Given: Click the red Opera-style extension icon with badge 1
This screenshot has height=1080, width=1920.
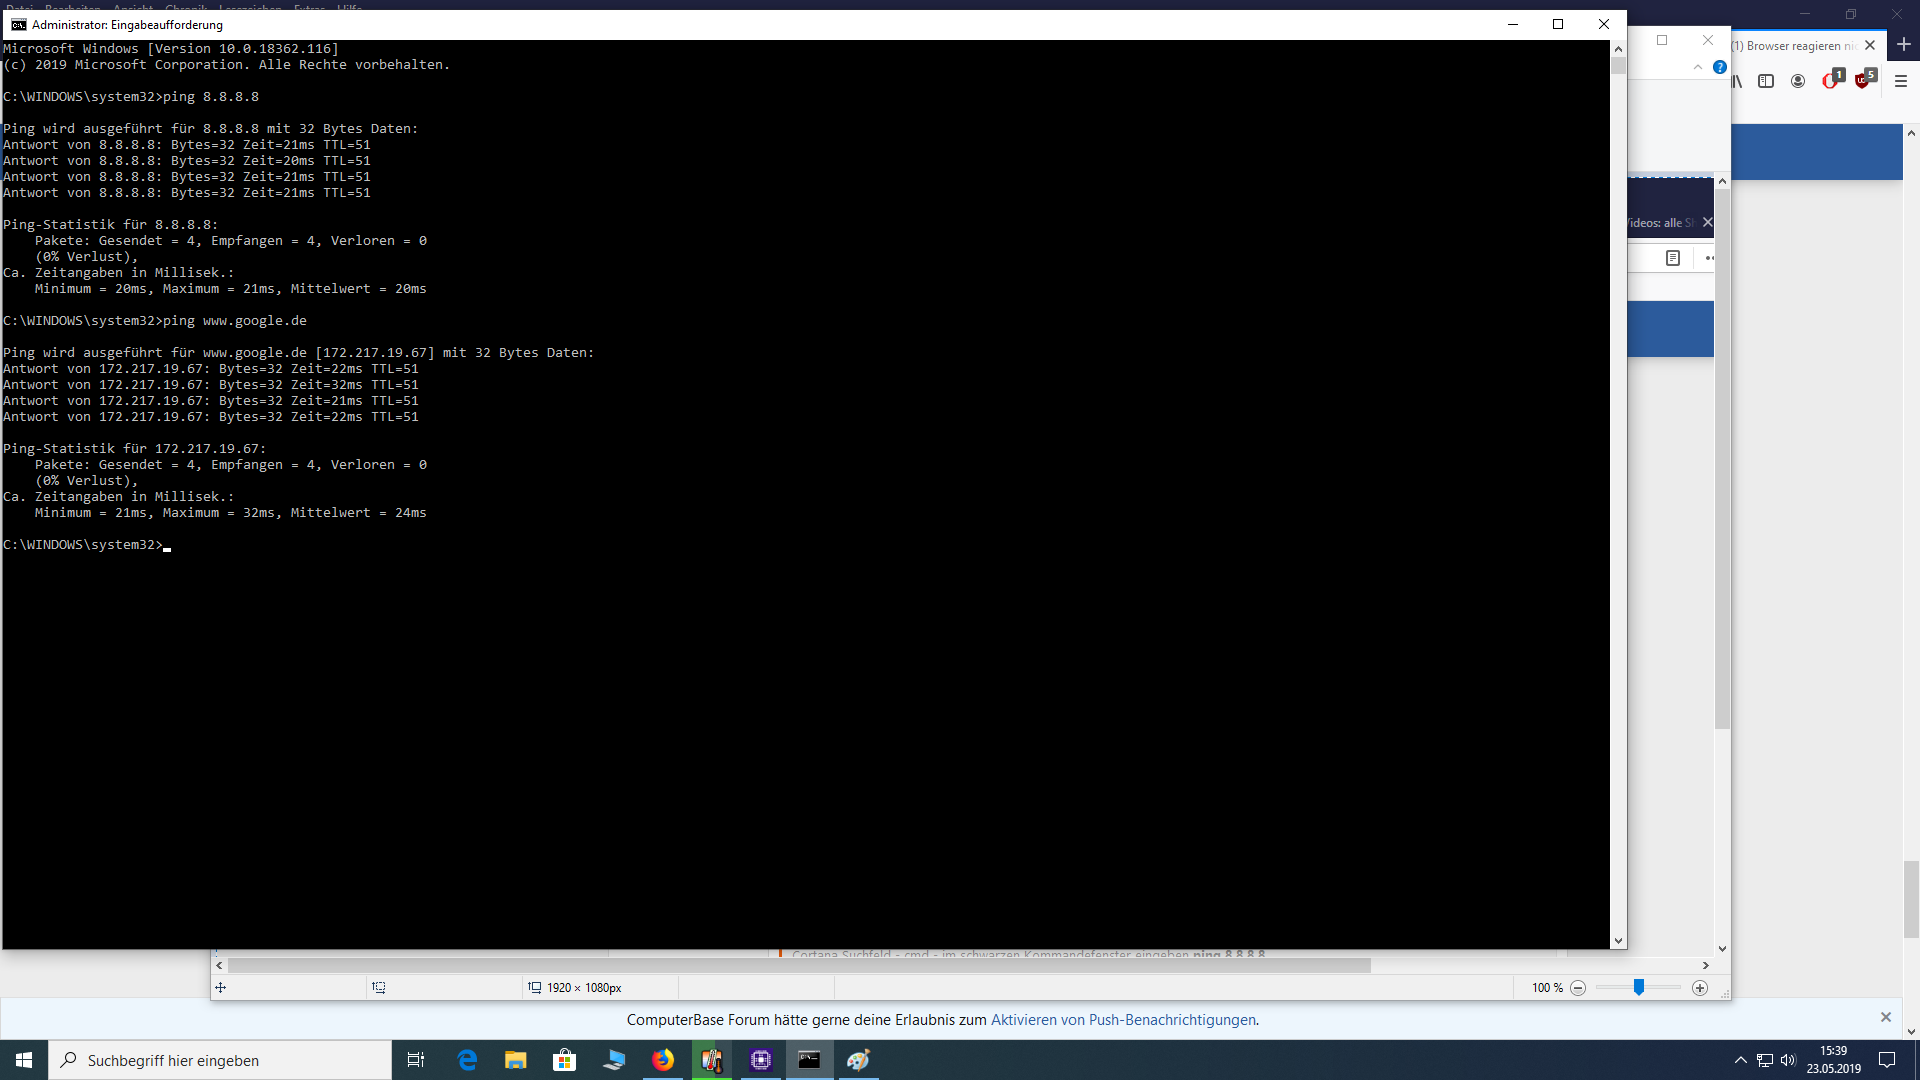Looking at the screenshot, I should click(x=1831, y=81).
